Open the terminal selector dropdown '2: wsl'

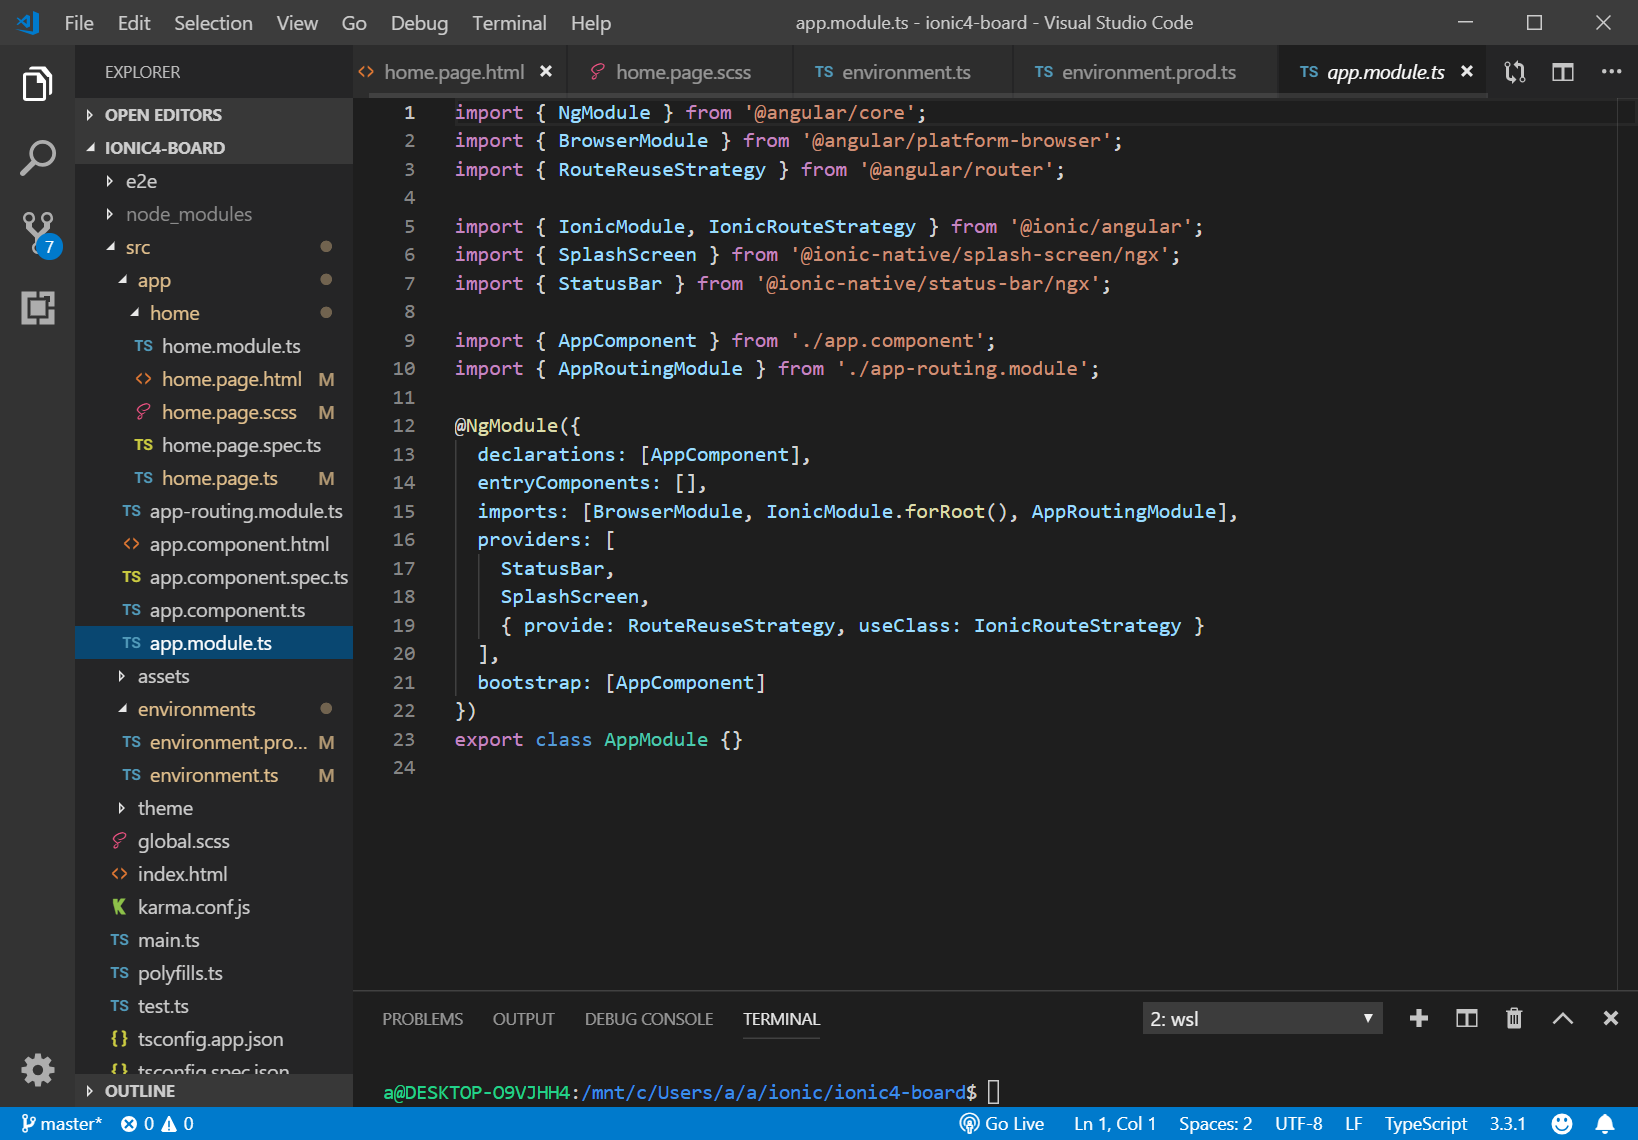click(1262, 1018)
